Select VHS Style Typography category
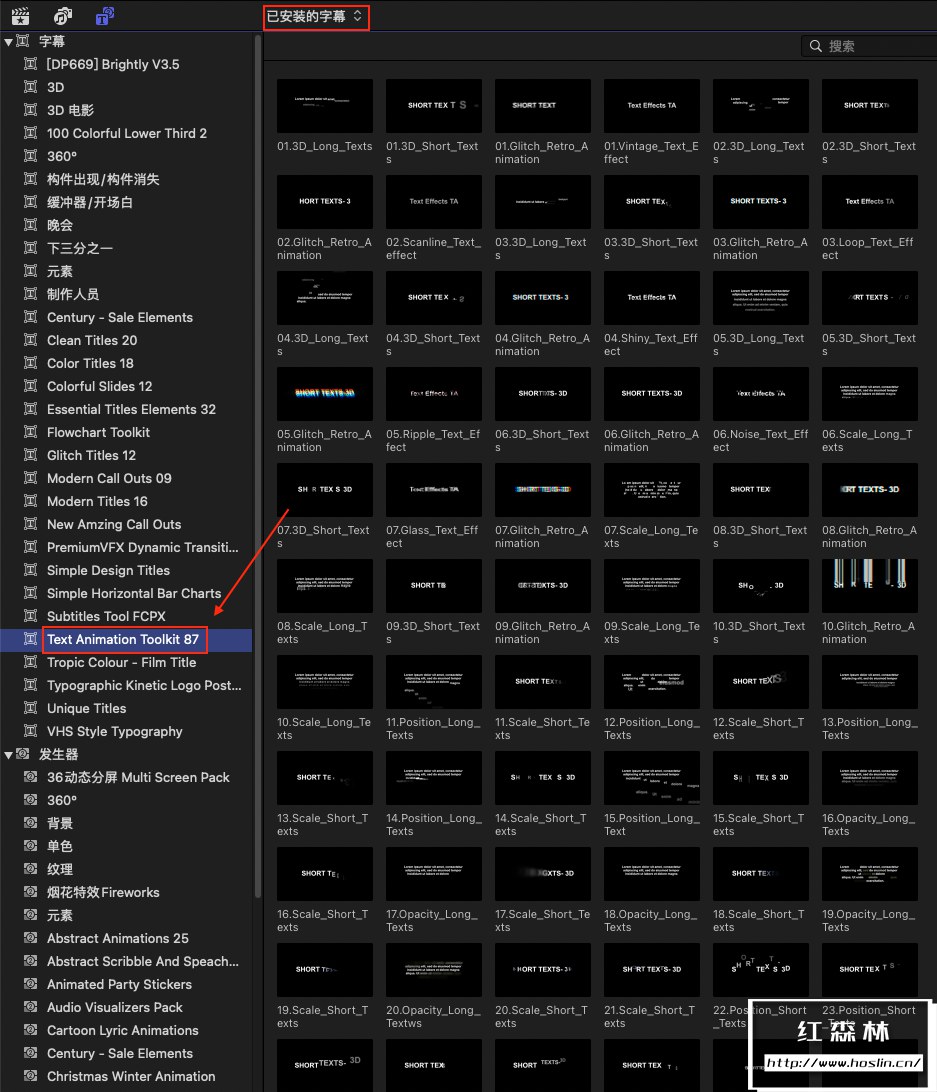Viewport: 937px width, 1092px height. (114, 731)
